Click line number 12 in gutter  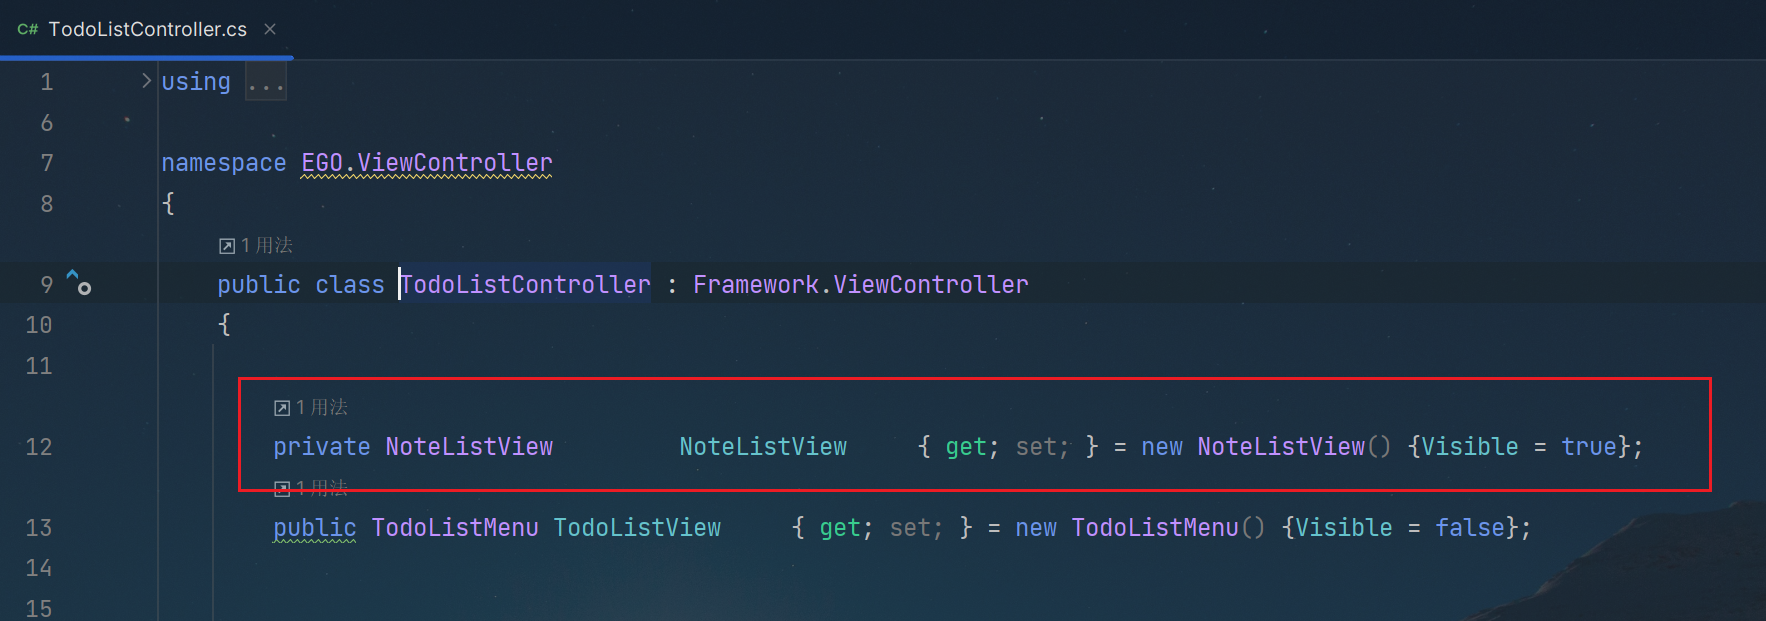[39, 447]
